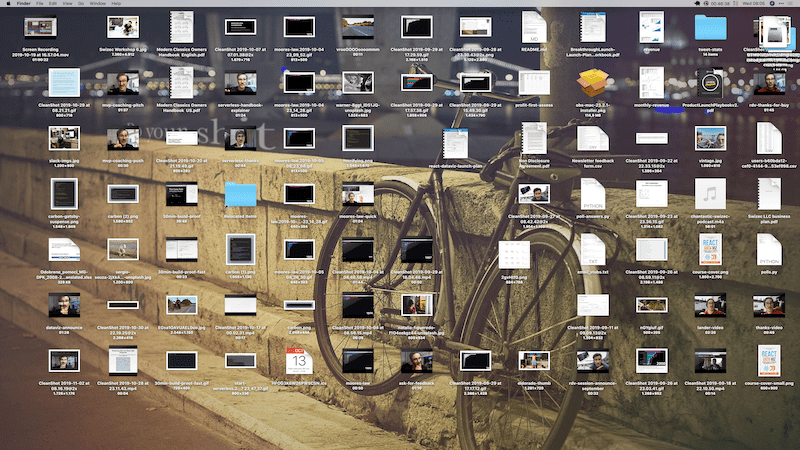Select the mvp-coaching-pitch video thumbnail

pos(124,82)
